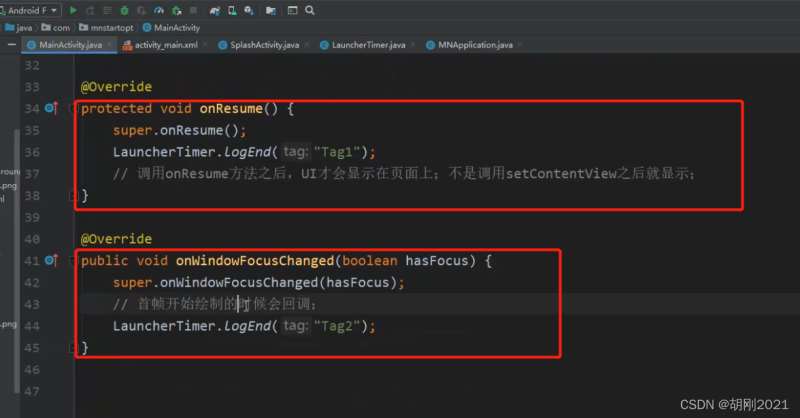
Task: Open the Device File Explorer folder icon
Action: pyautogui.click(x=271, y=10)
